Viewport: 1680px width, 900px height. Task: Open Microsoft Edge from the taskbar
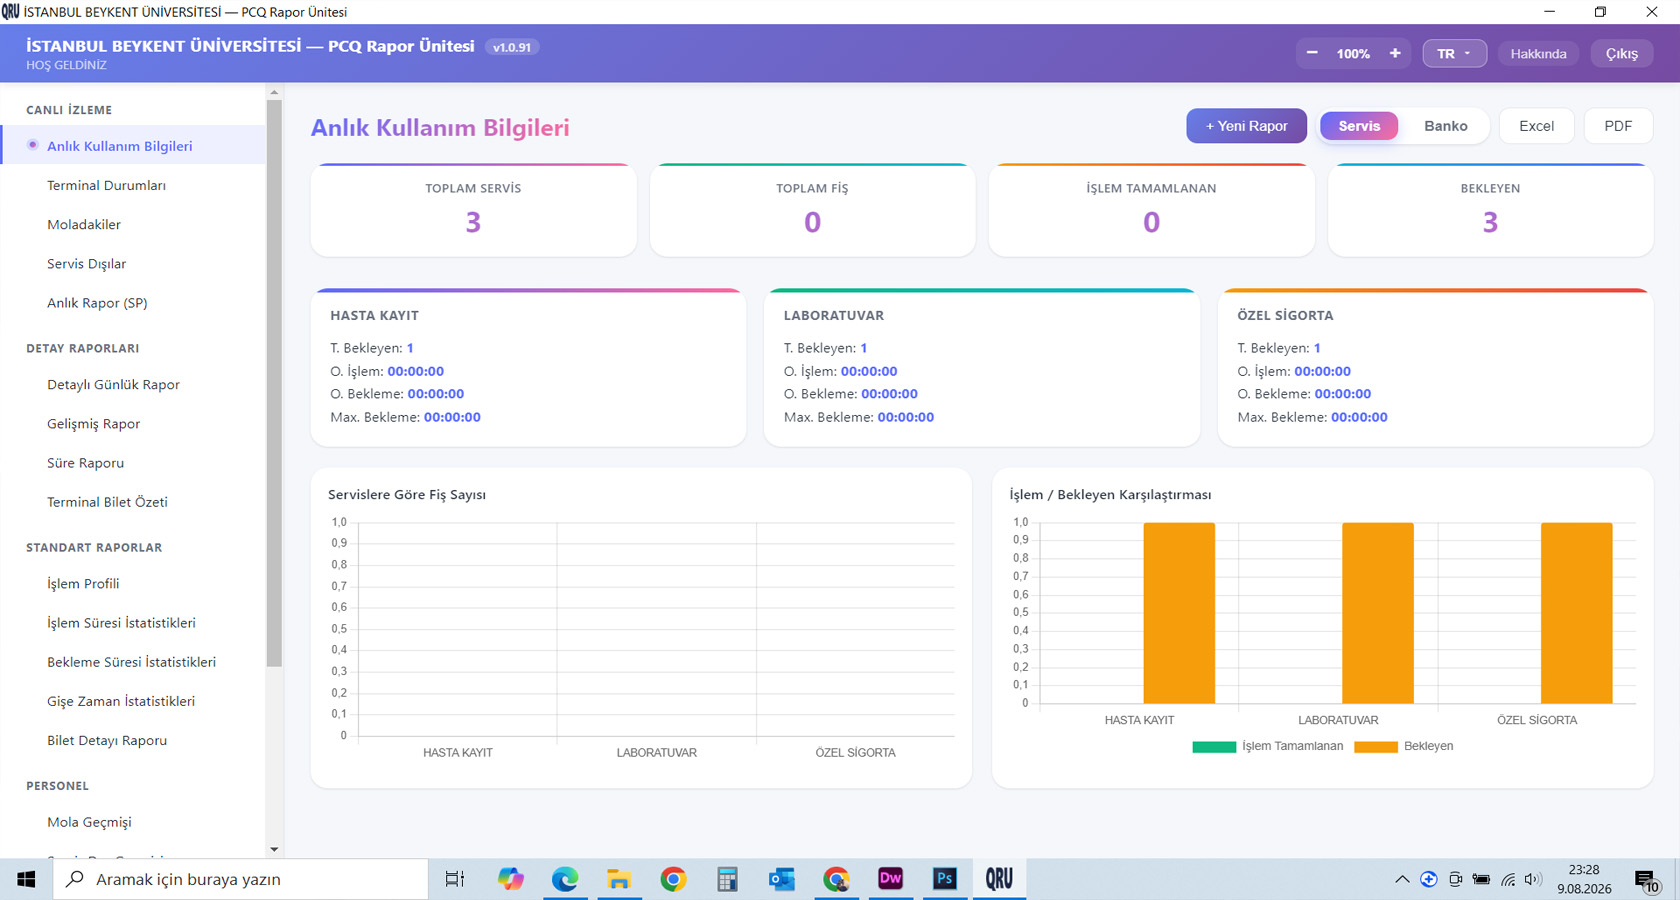[x=565, y=879]
